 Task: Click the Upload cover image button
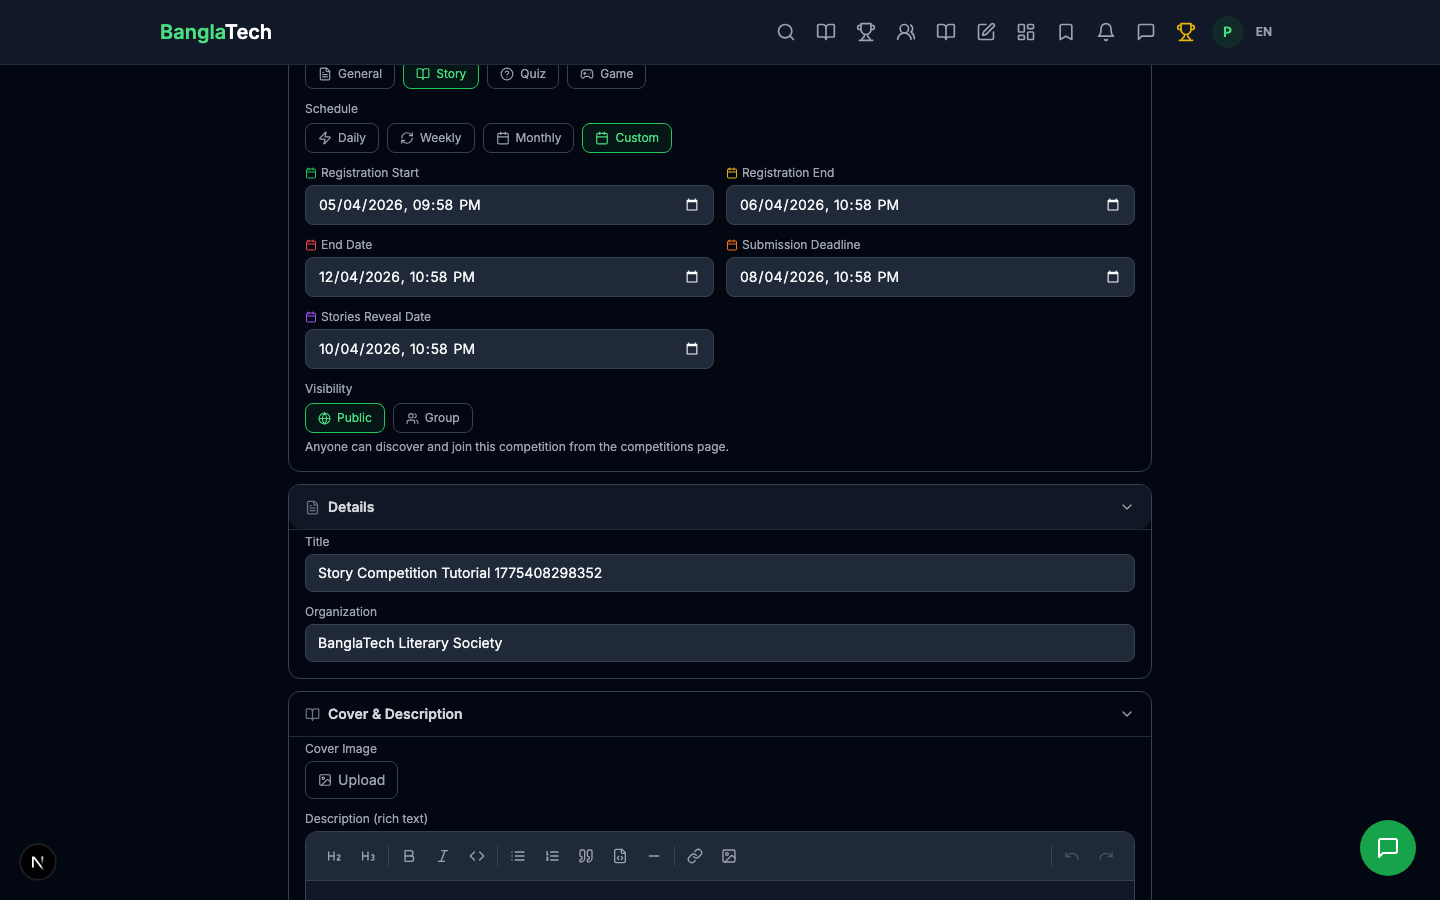click(x=351, y=780)
